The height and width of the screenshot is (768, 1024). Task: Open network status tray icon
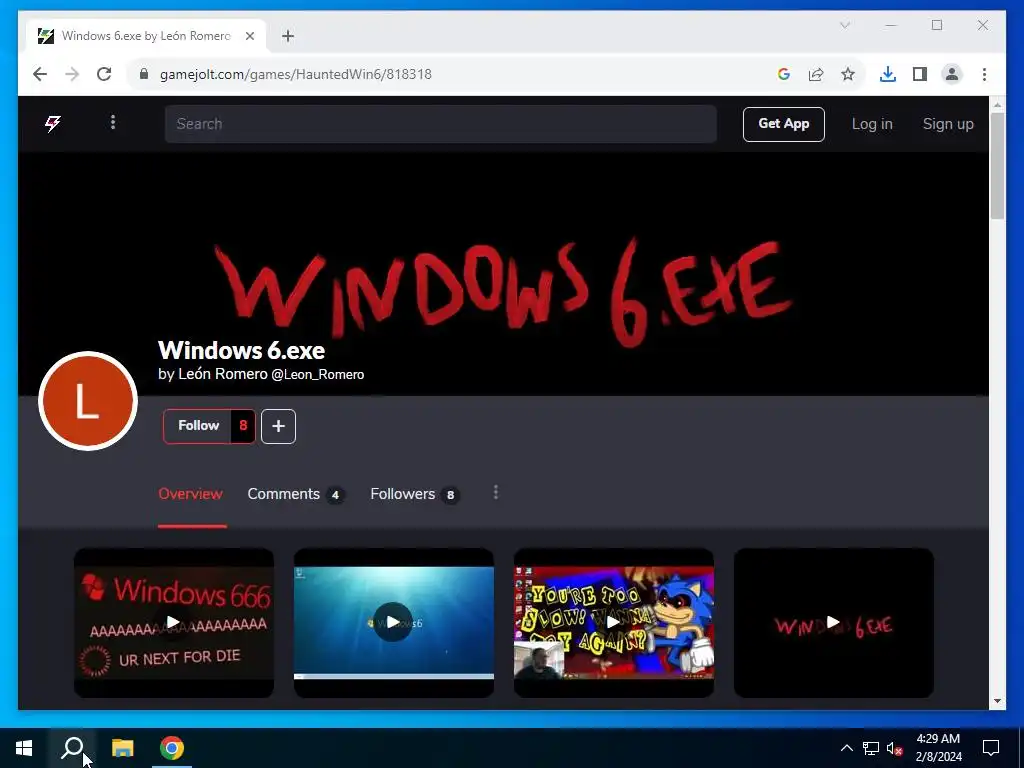871,748
